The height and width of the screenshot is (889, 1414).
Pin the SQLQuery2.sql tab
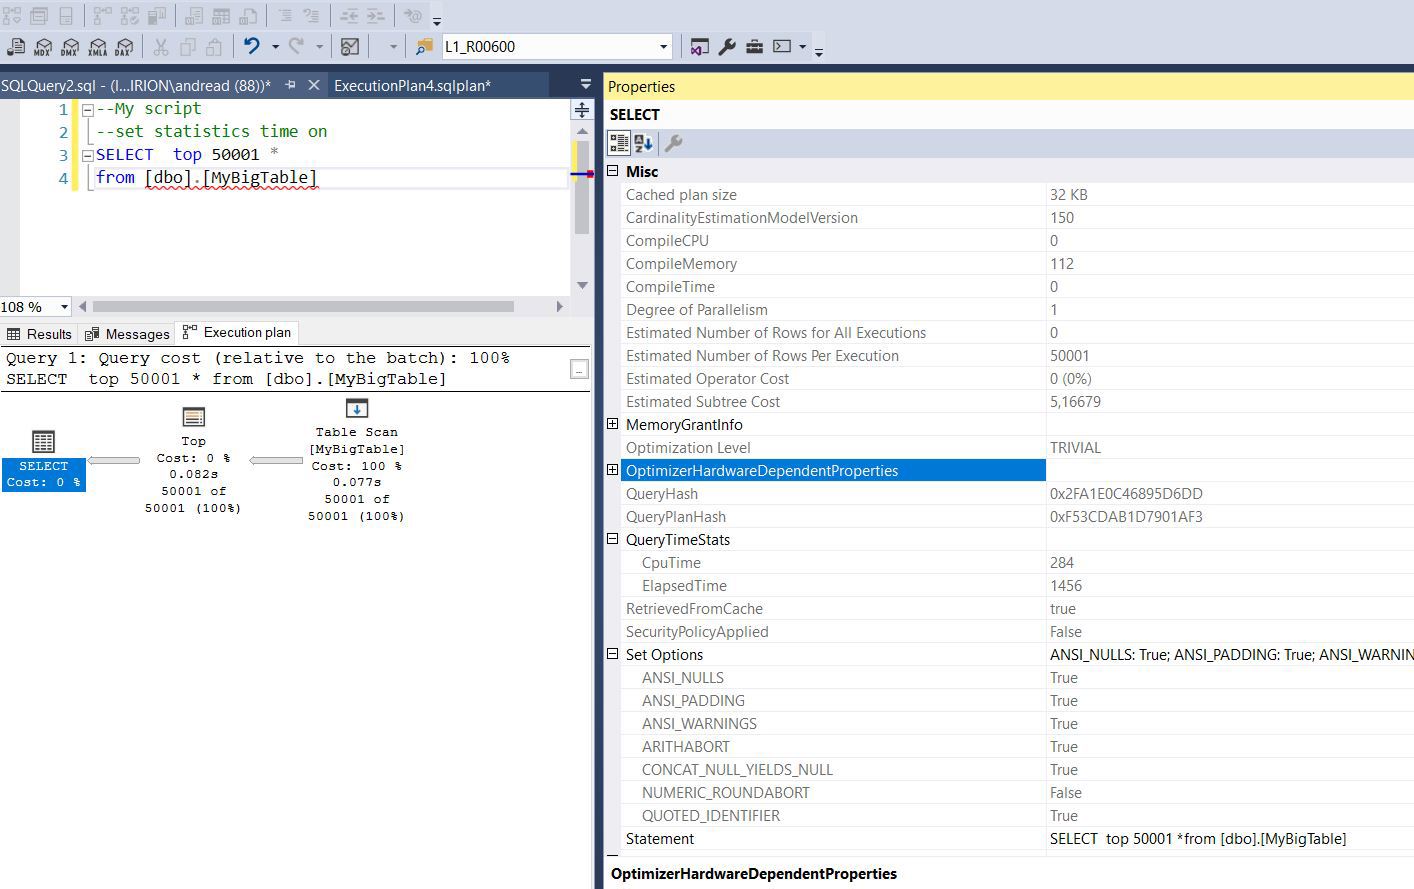point(290,86)
